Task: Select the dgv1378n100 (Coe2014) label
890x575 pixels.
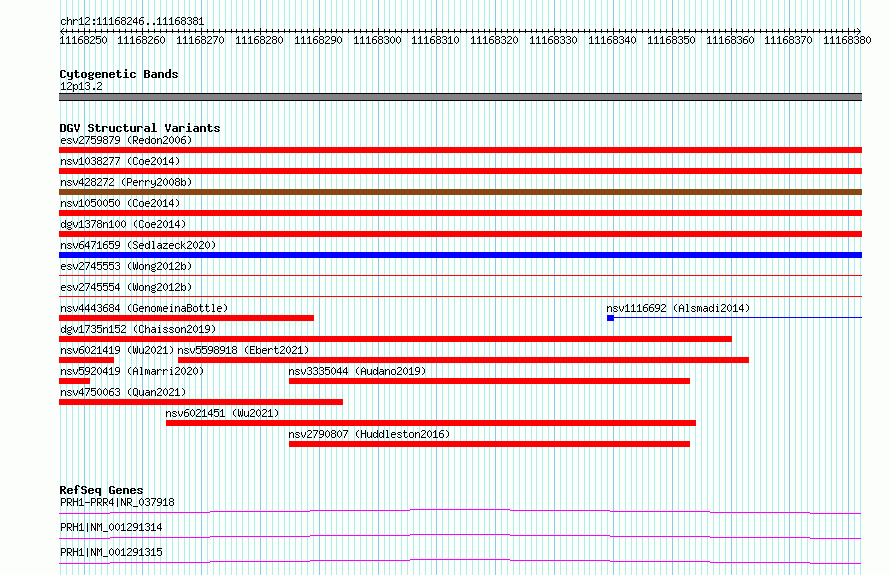Action: (x=123, y=224)
